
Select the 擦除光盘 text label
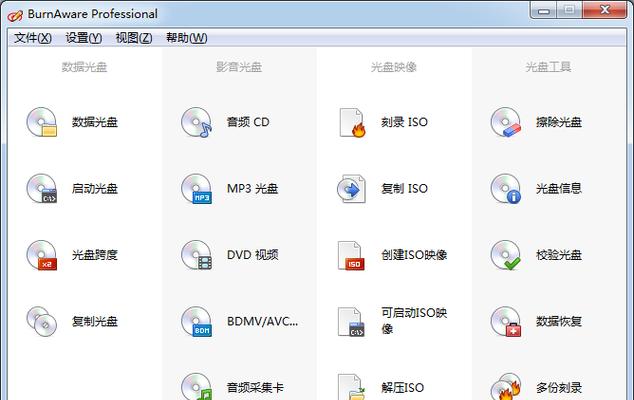tap(559, 122)
